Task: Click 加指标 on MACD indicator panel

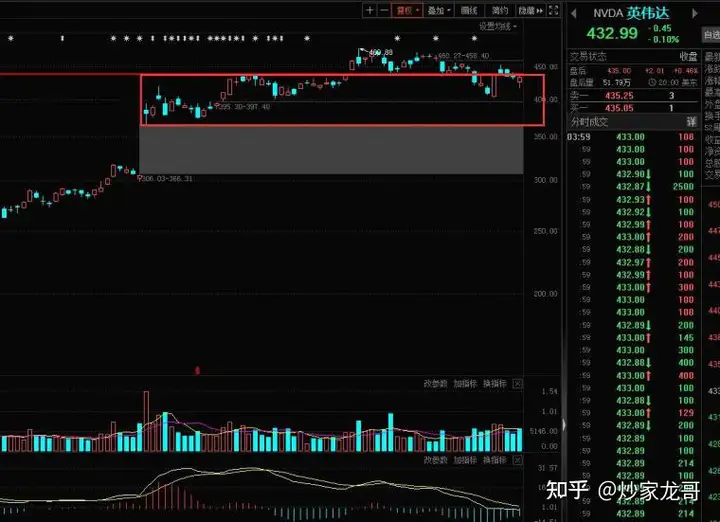Action: click(x=465, y=460)
